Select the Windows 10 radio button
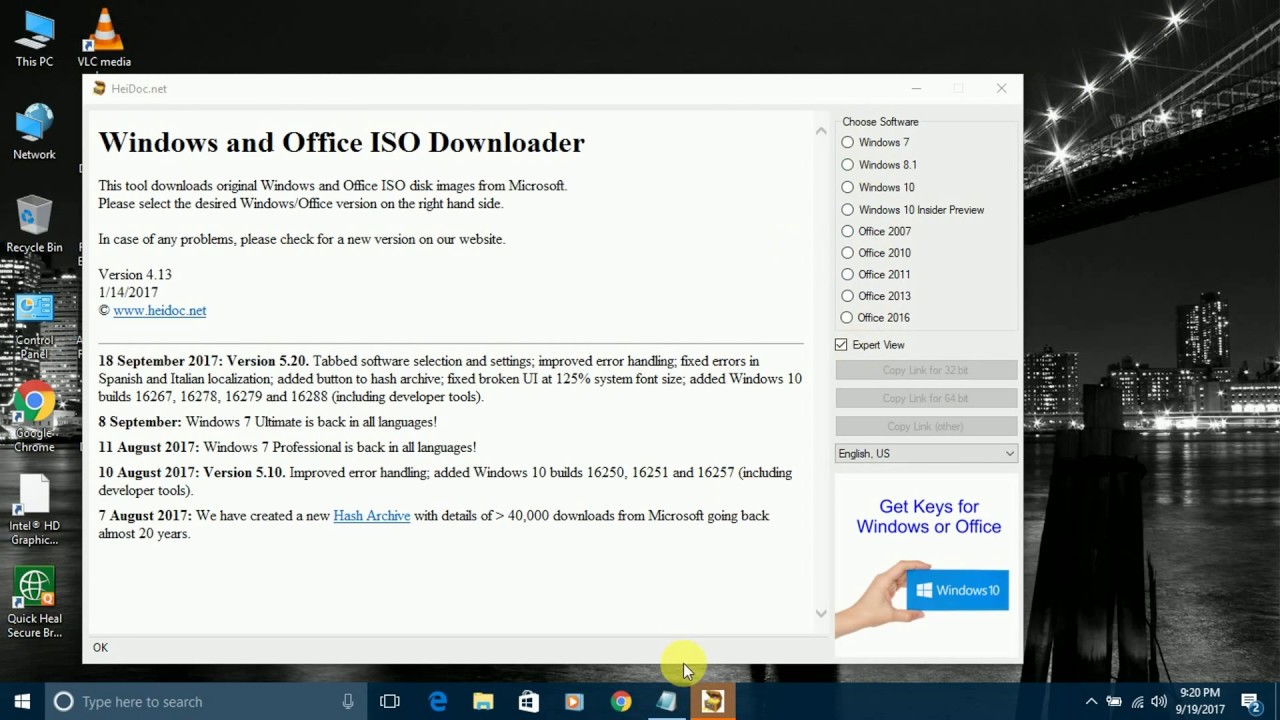Screen dimensions: 1280x720 [848, 187]
